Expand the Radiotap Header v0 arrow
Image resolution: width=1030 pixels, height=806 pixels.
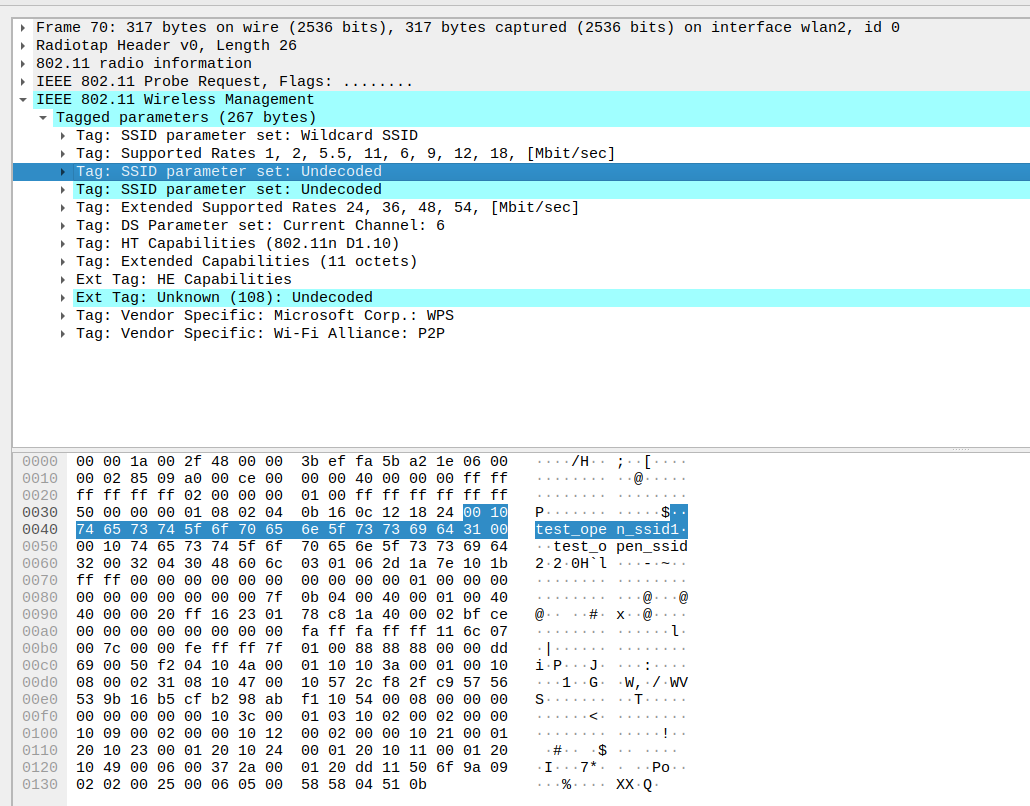23,46
